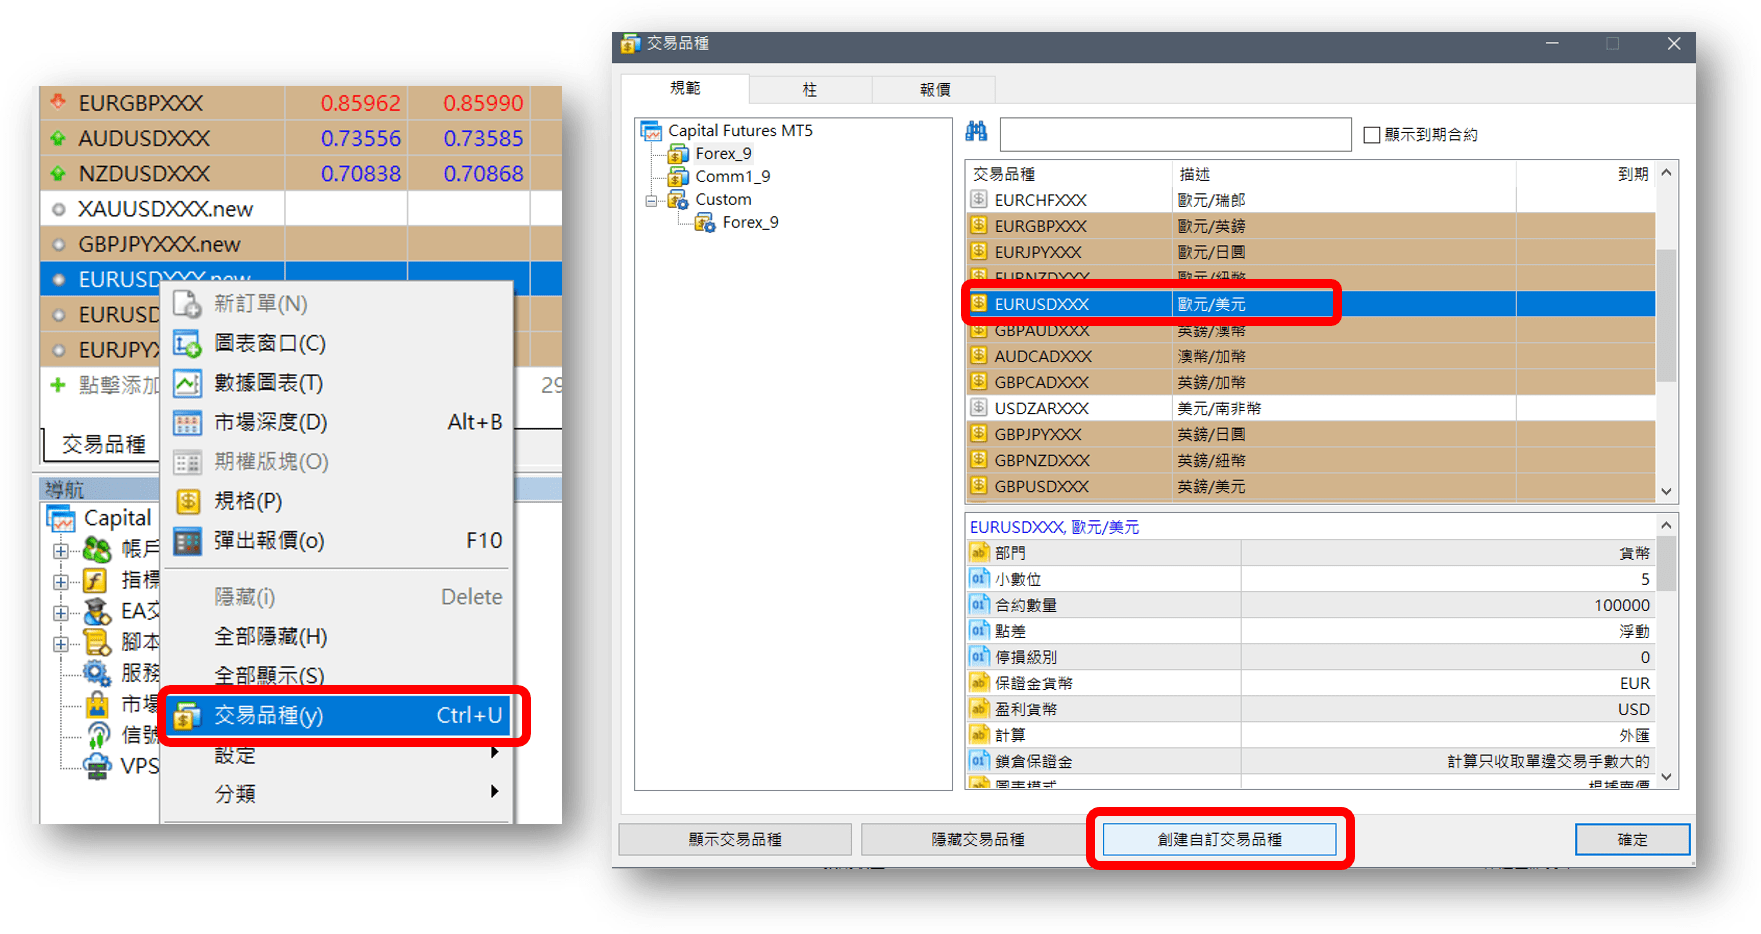Click the Option Board (期權版塊) icon
The height and width of the screenshot is (934, 1761).
(x=187, y=462)
